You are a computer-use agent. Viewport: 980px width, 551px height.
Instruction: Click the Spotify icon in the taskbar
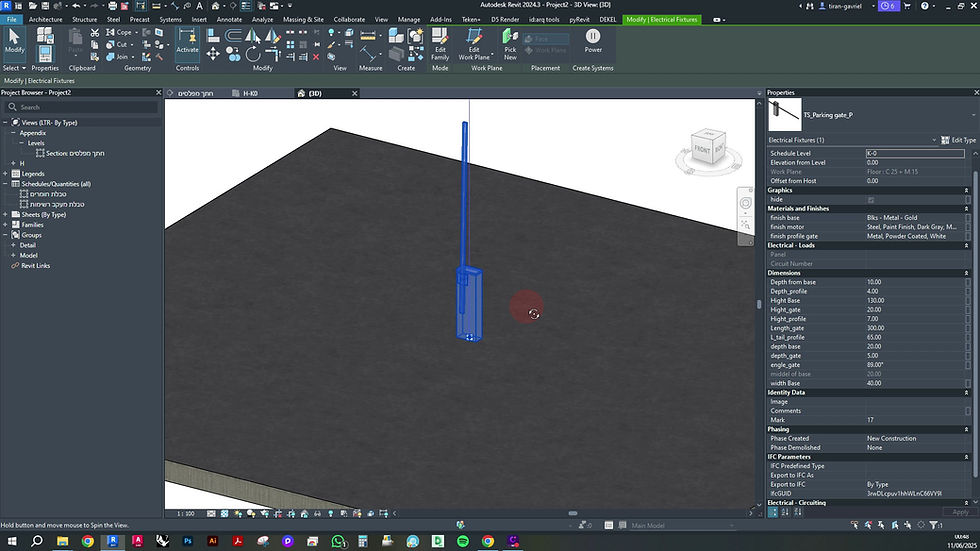point(463,541)
